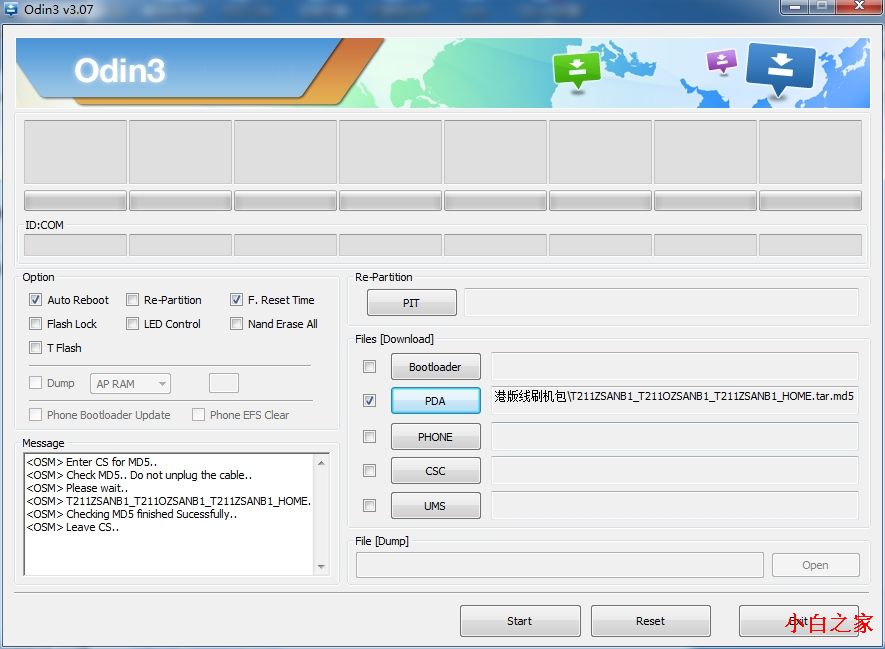Click the Open button for File Dump

pos(816,565)
